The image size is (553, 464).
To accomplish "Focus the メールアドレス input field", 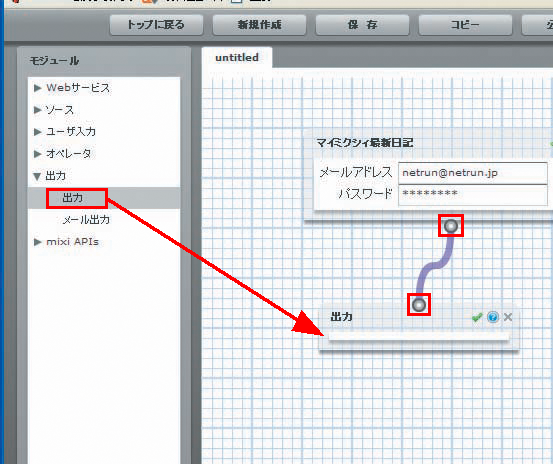I will pos(473,173).
